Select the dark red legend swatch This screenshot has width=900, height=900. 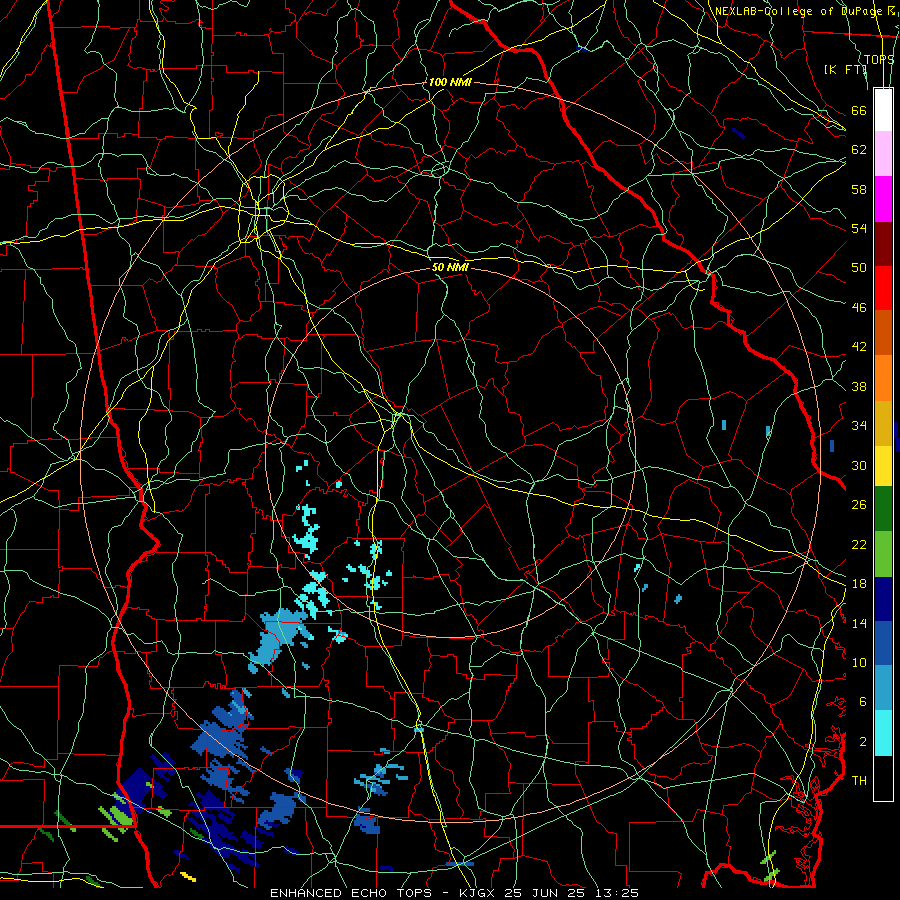tap(883, 244)
